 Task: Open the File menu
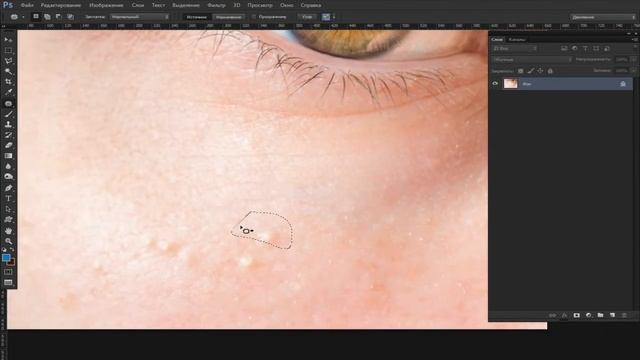coord(27,5)
